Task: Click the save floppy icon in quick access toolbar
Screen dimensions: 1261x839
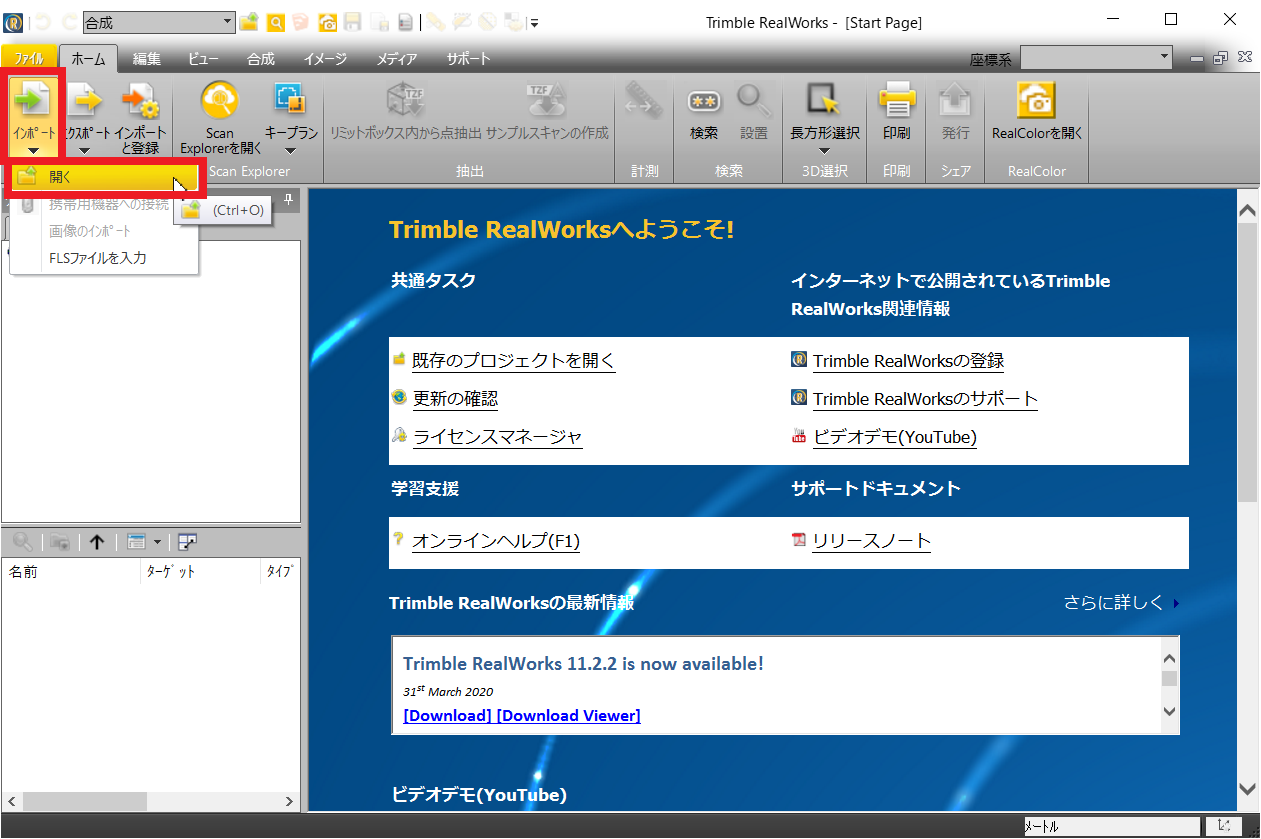Action: 353,22
